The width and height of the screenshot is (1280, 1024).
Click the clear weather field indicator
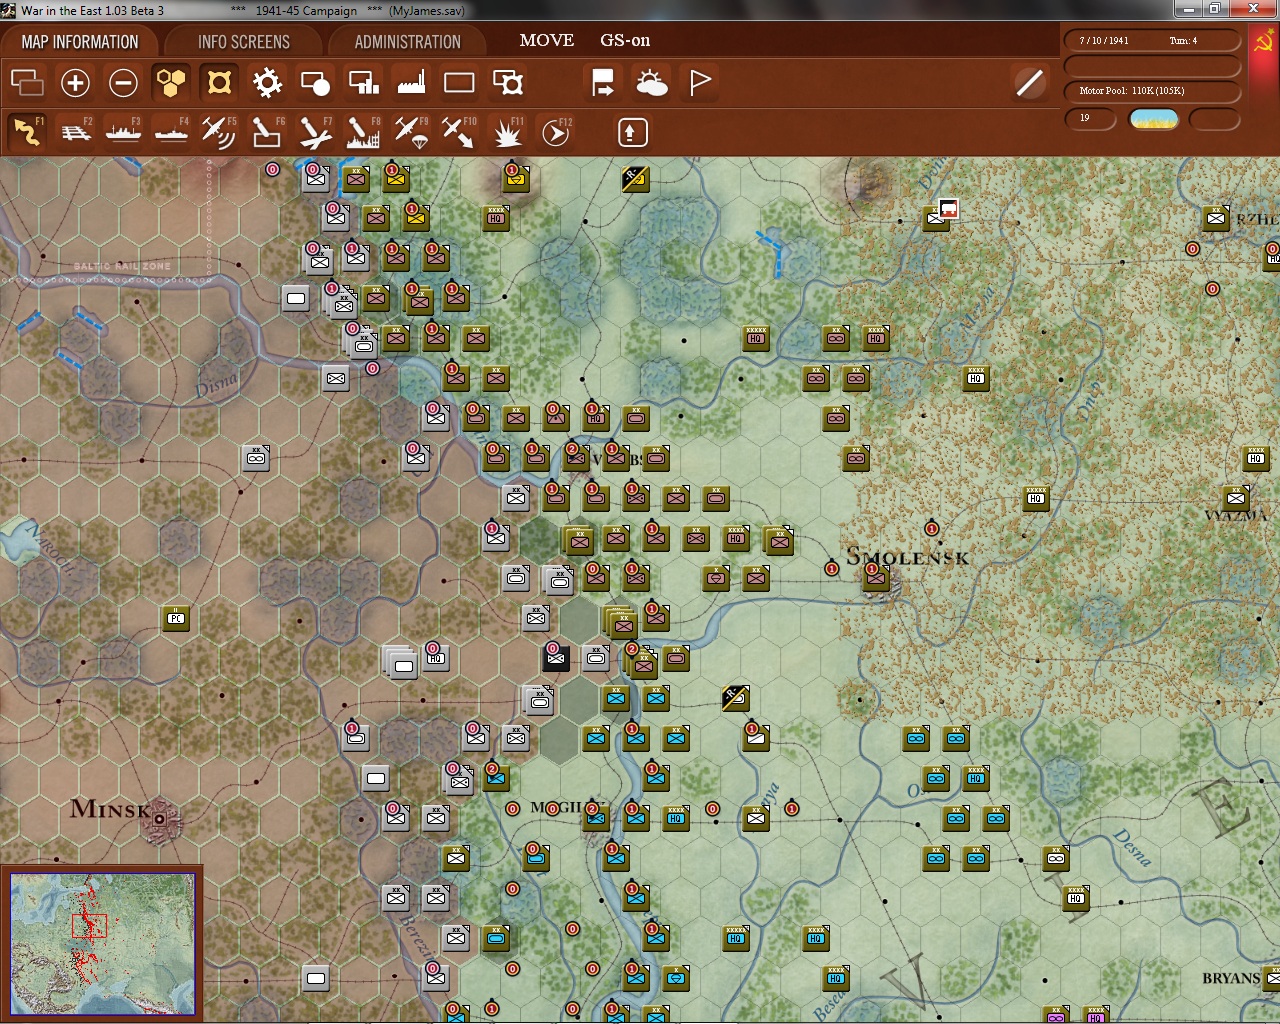1153,119
